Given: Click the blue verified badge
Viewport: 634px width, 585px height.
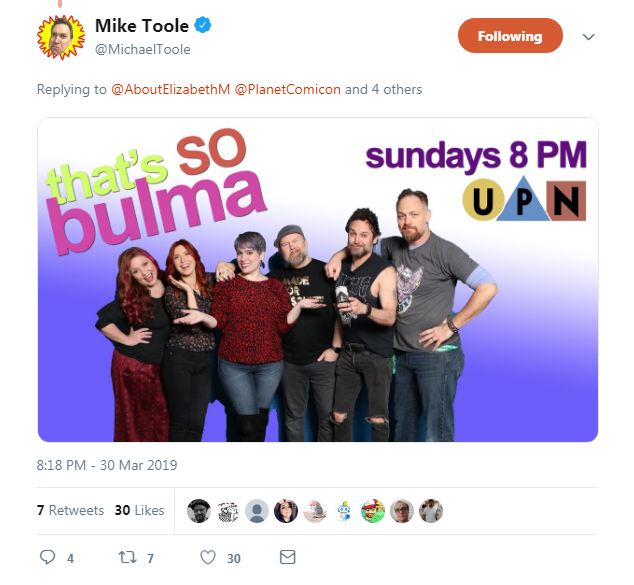Looking at the screenshot, I should (203, 25).
